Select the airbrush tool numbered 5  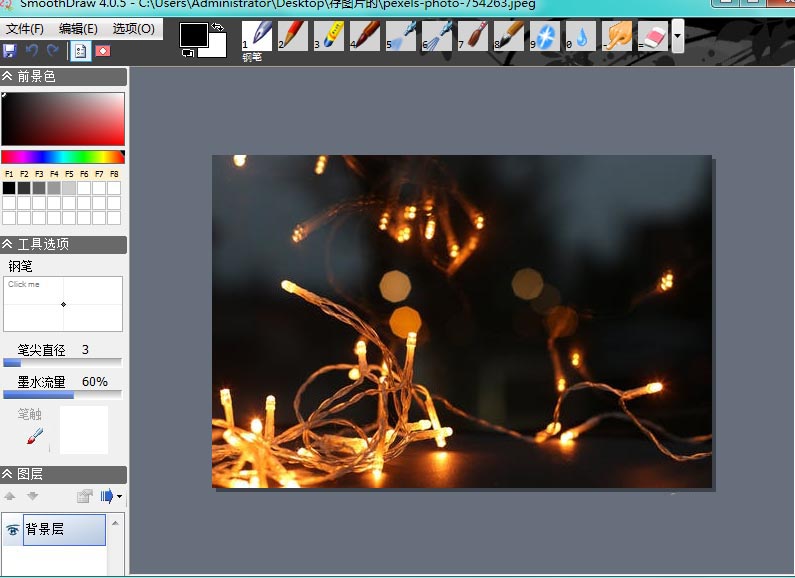pyautogui.click(x=401, y=35)
